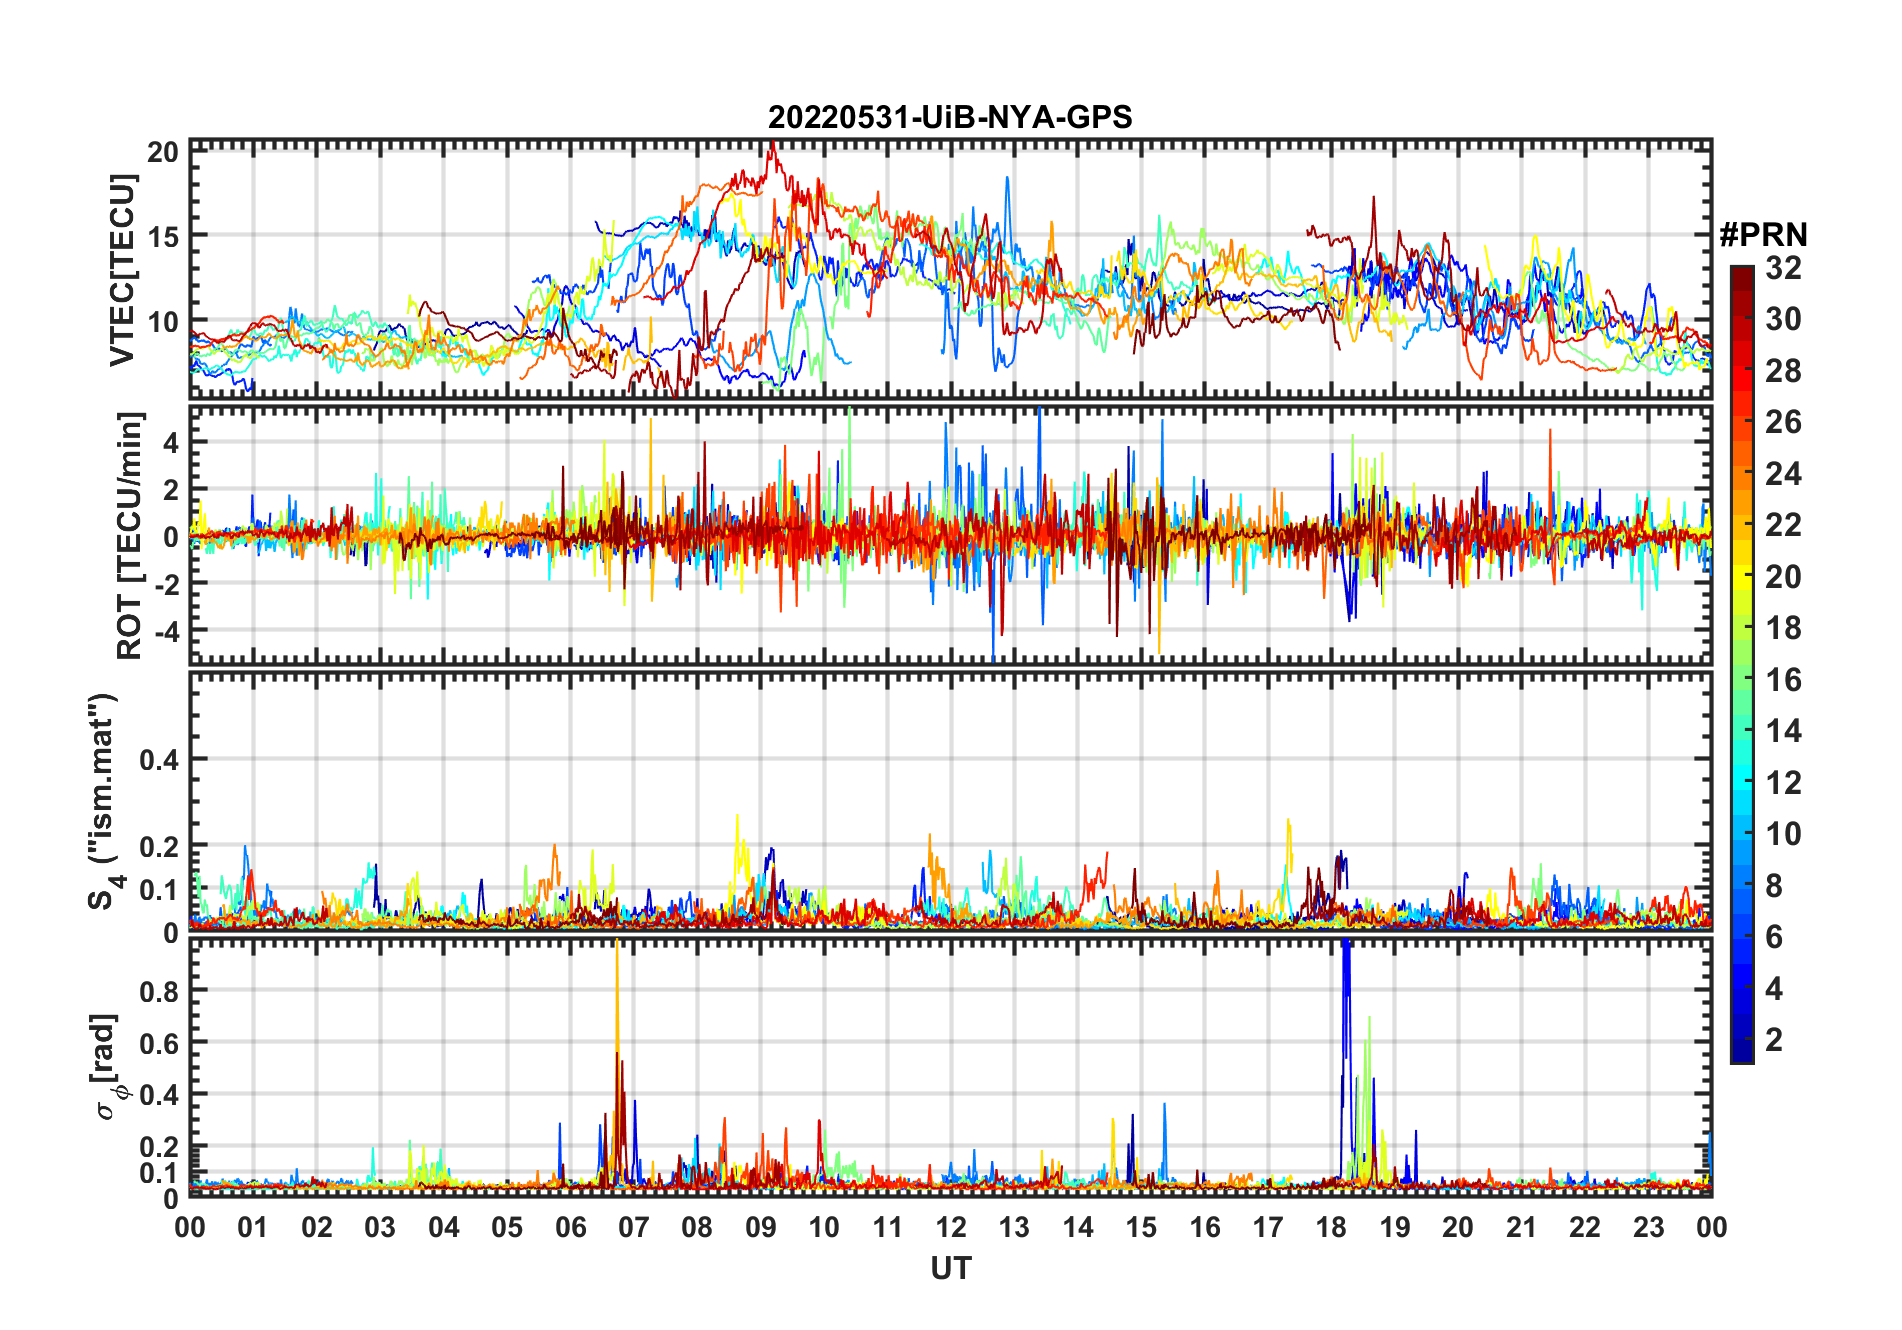Click VTEC y-axis tick label 20
The height and width of the screenshot is (1330, 1902).
[162, 152]
